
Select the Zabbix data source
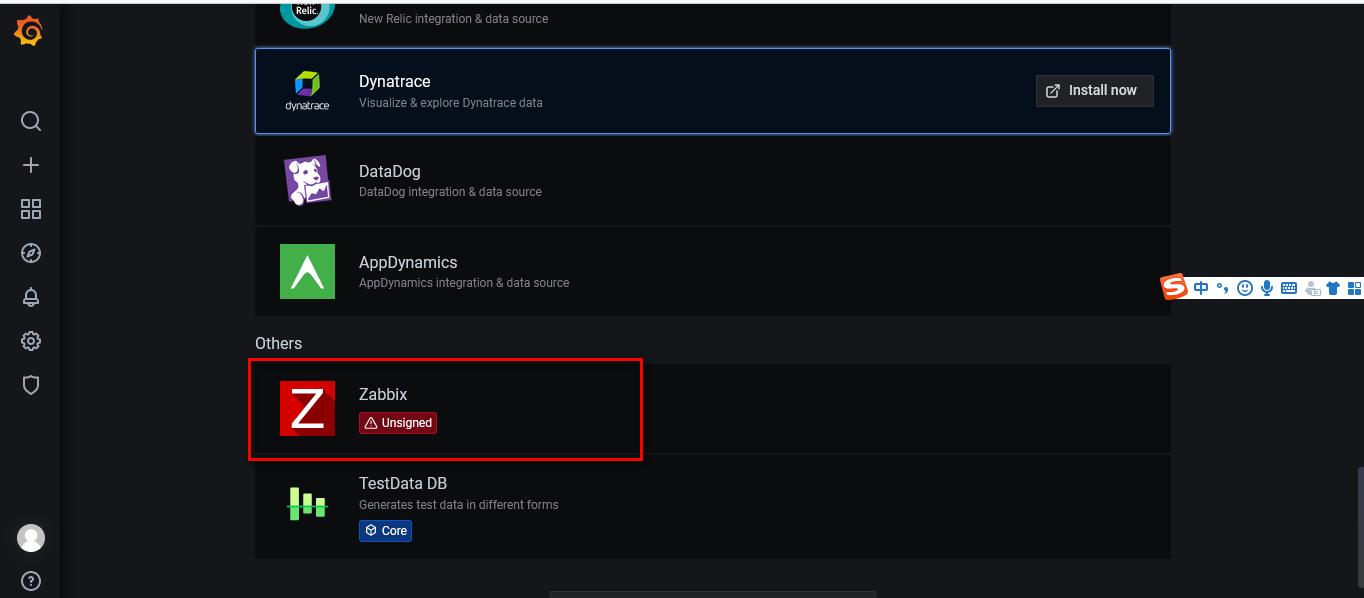(712, 408)
